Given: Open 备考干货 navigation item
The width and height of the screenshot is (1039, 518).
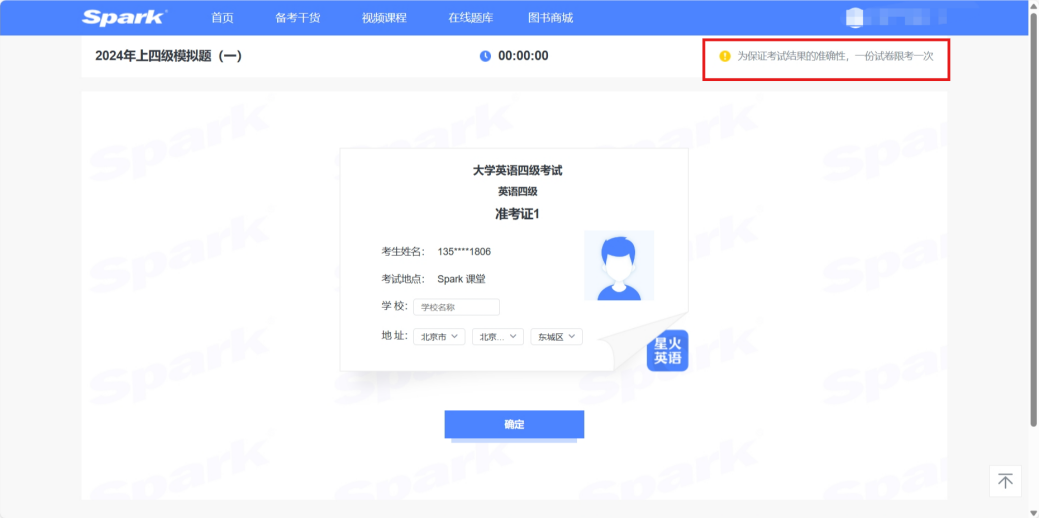Looking at the screenshot, I should pyautogui.click(x=298, y=18).
